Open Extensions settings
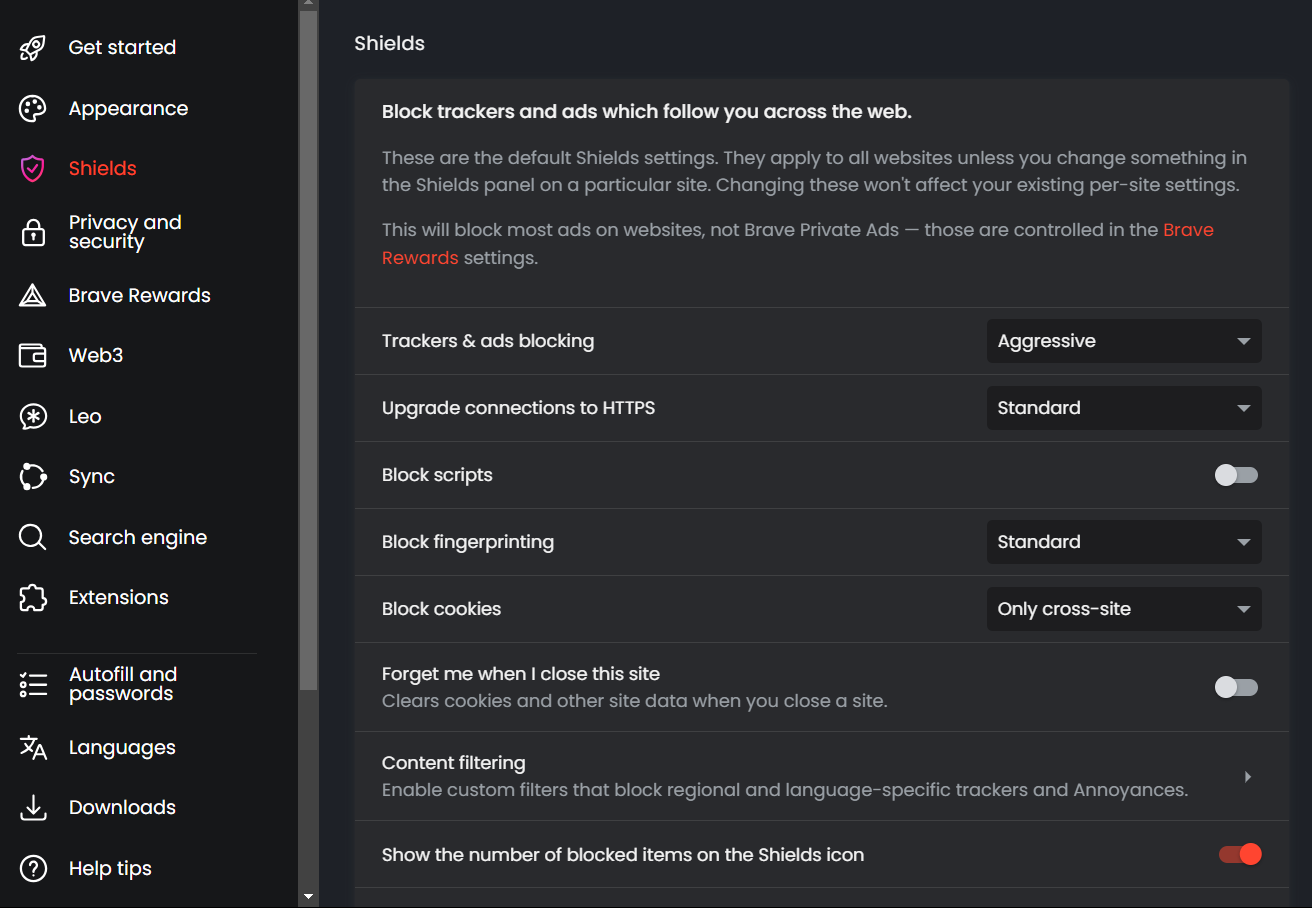The image size is (1312, 908). point(118,598)
